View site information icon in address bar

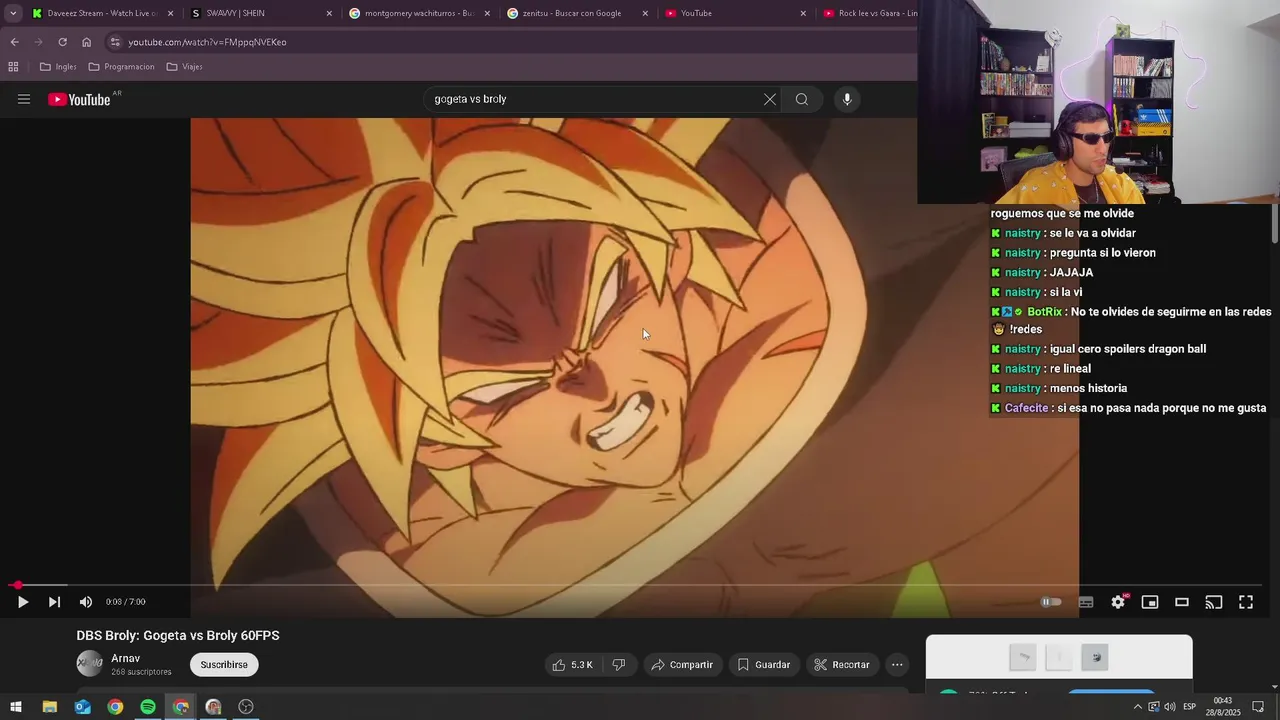click(115, 42)
